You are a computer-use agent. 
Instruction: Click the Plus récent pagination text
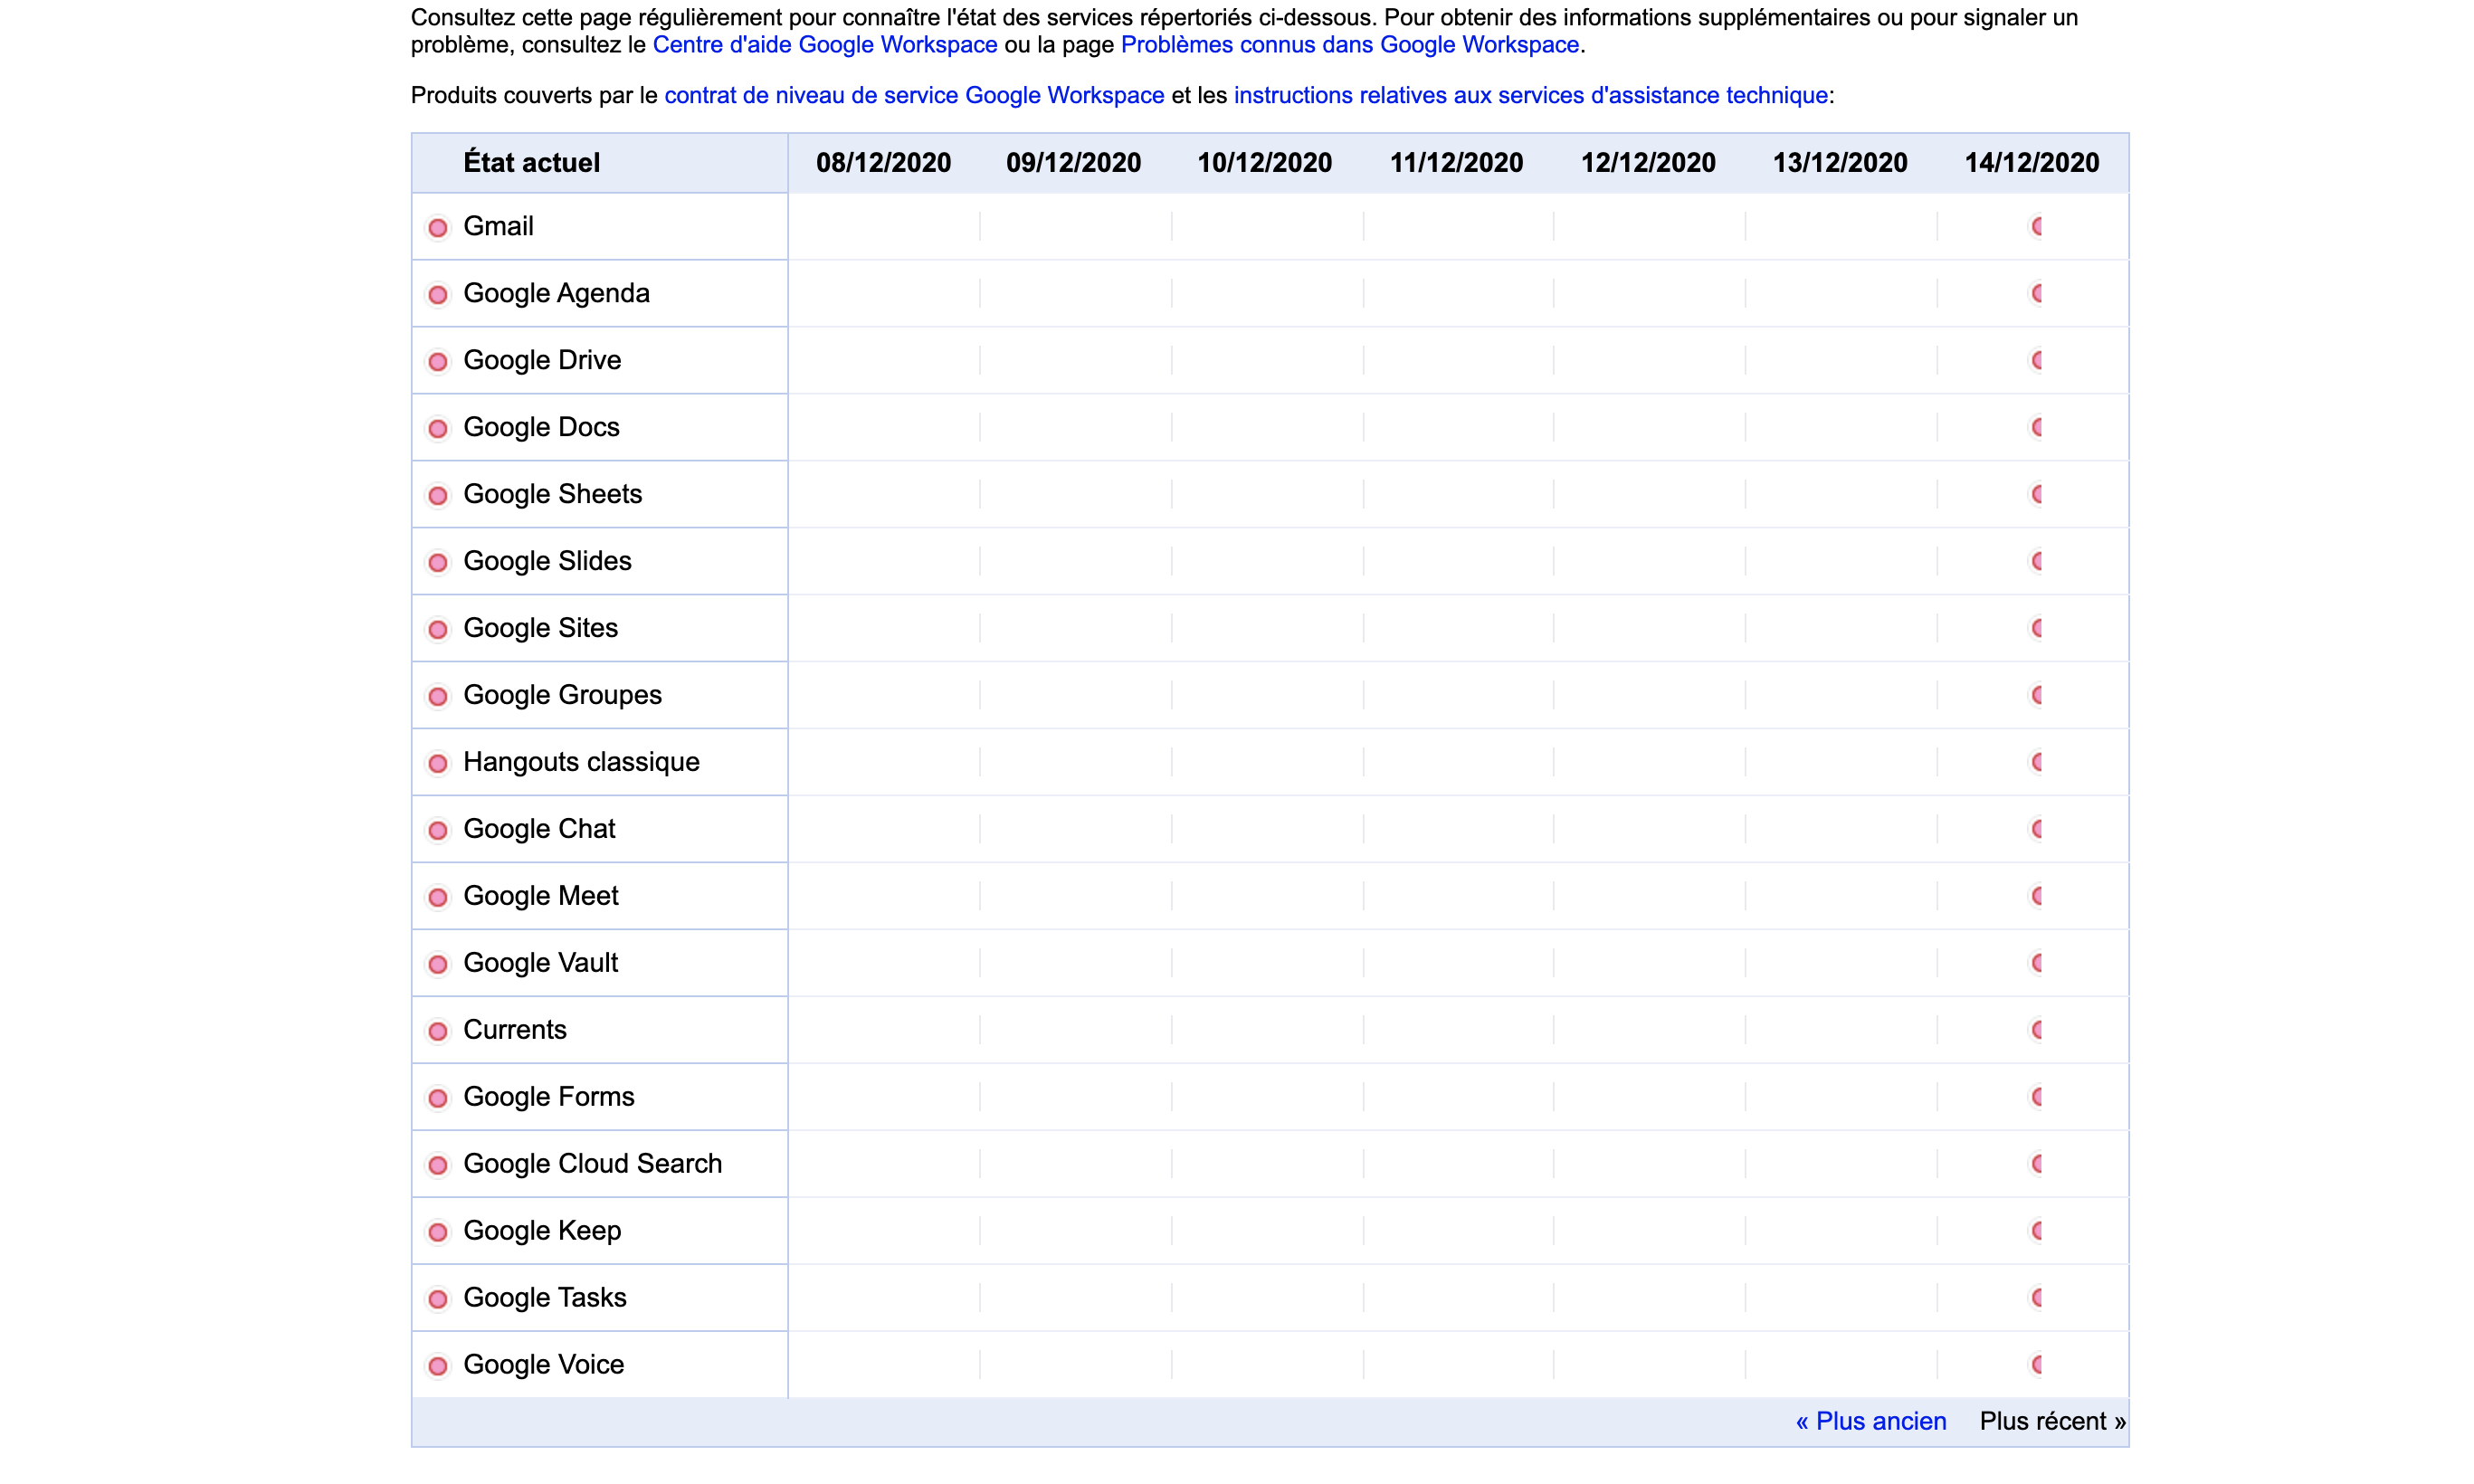(2053, 1422)
